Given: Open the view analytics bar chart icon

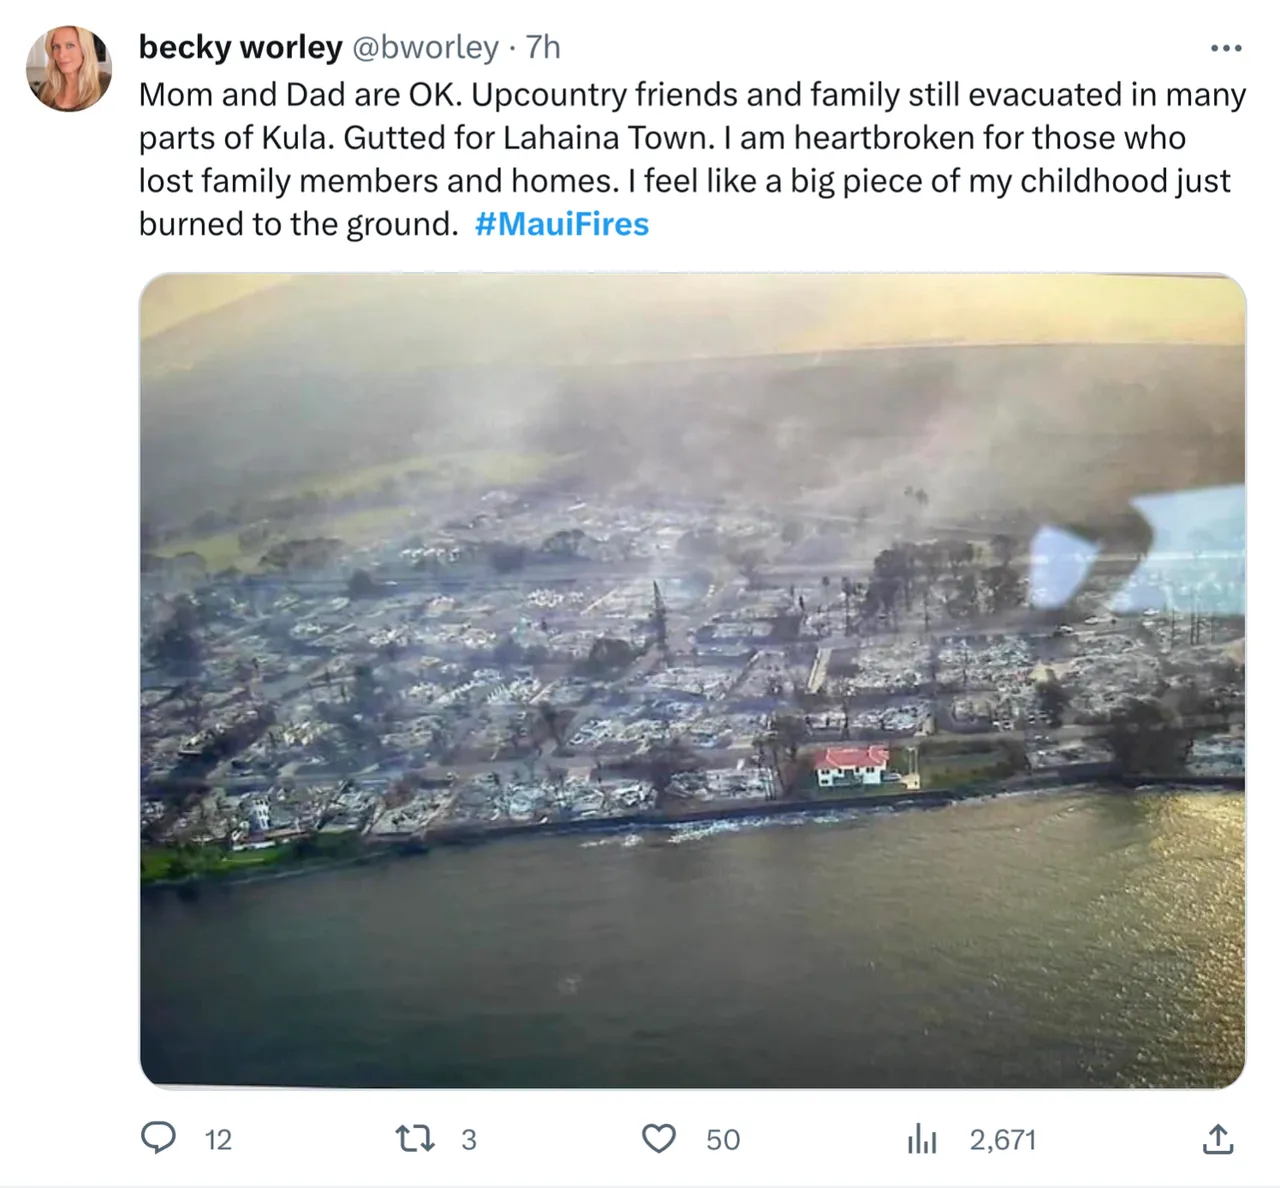Looking at the screenshot, I should [922, 1138].
